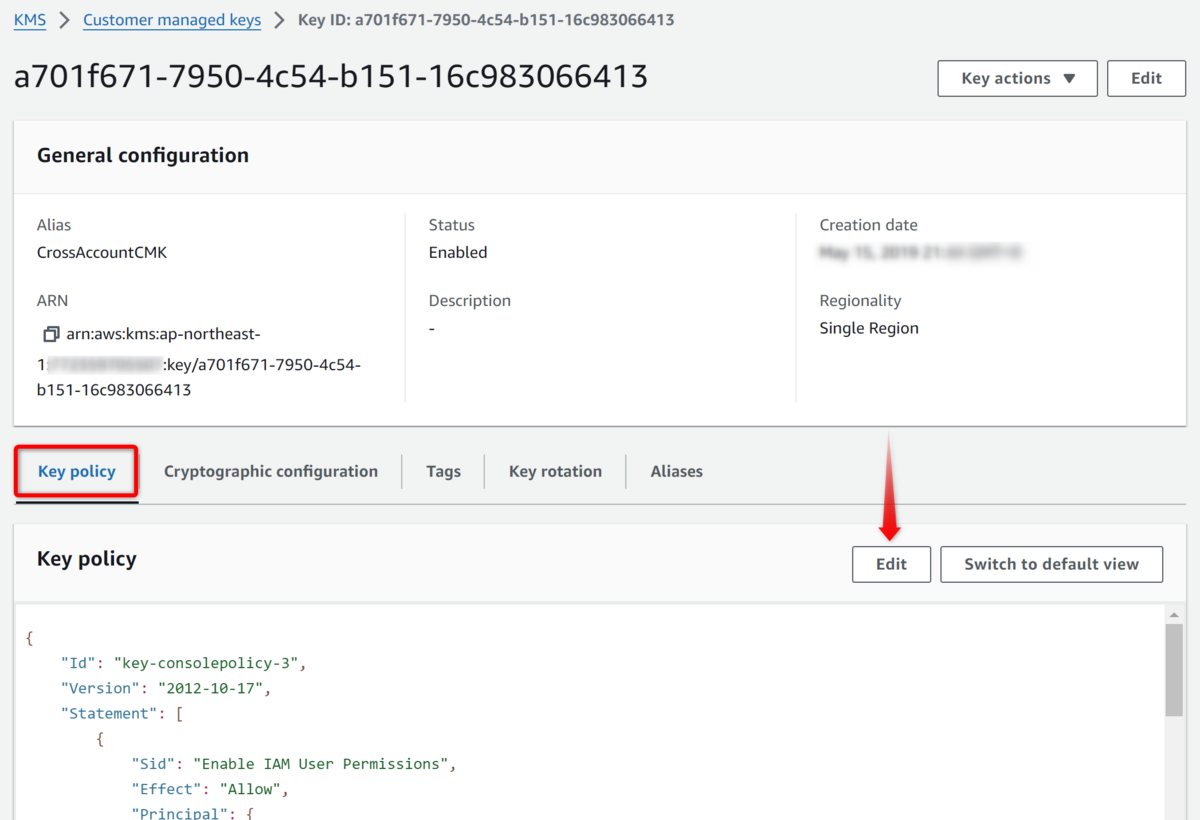Click the "2012-10-17" Version line
Viewport: 1200px width, 820px height.
[166, 688]
